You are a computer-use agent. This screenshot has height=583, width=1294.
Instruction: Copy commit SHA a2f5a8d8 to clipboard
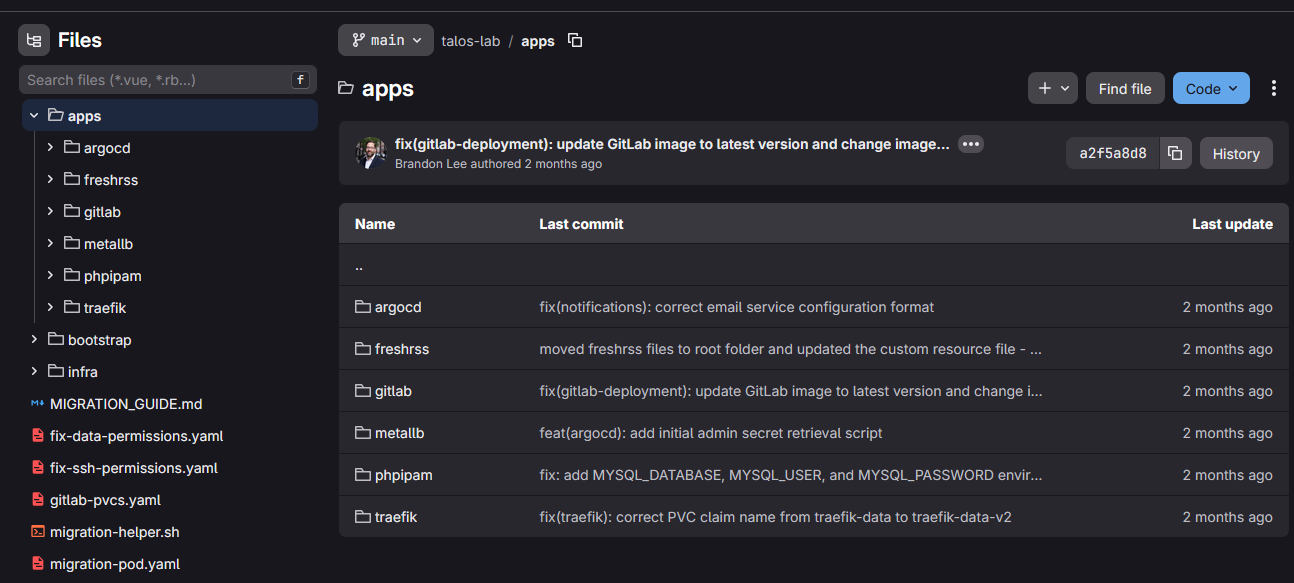click(1175, 153)
